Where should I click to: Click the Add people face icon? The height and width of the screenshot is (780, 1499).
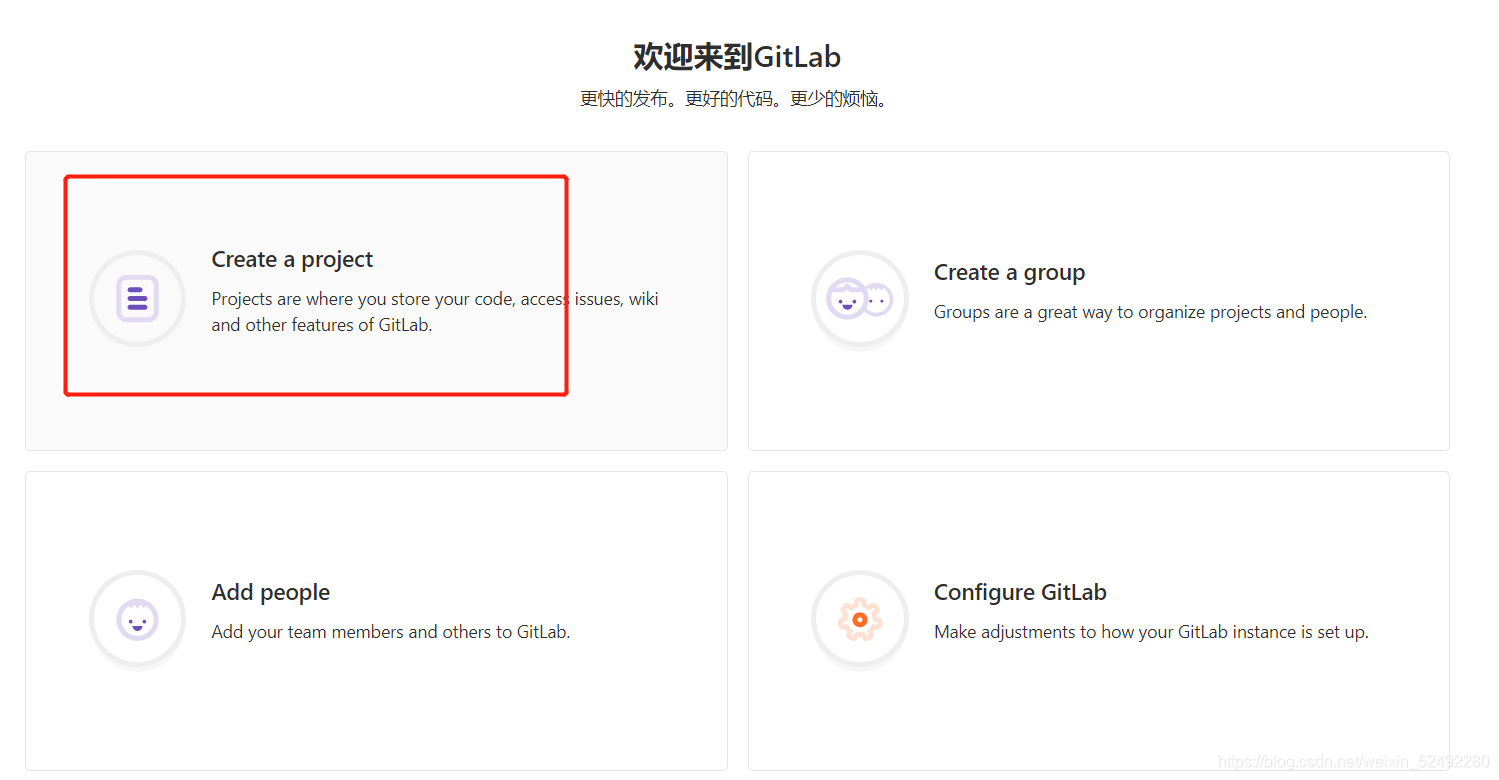tap(137, 619)
